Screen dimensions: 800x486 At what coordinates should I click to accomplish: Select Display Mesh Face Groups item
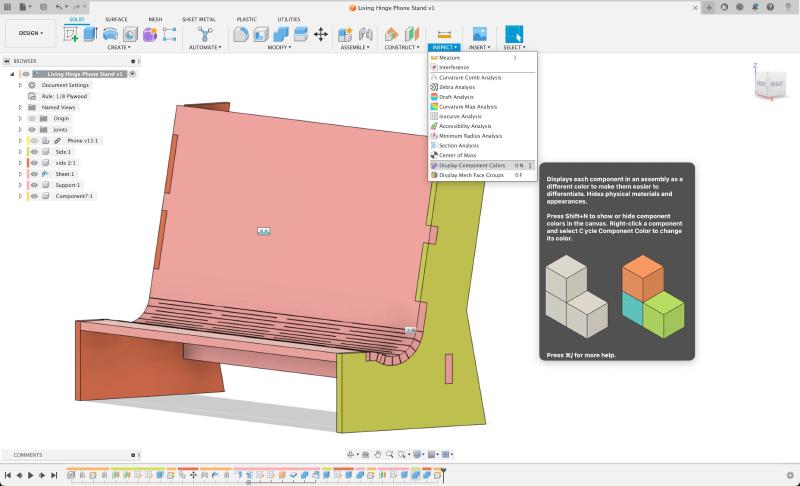pyautogui.click(x=482, y=175)
